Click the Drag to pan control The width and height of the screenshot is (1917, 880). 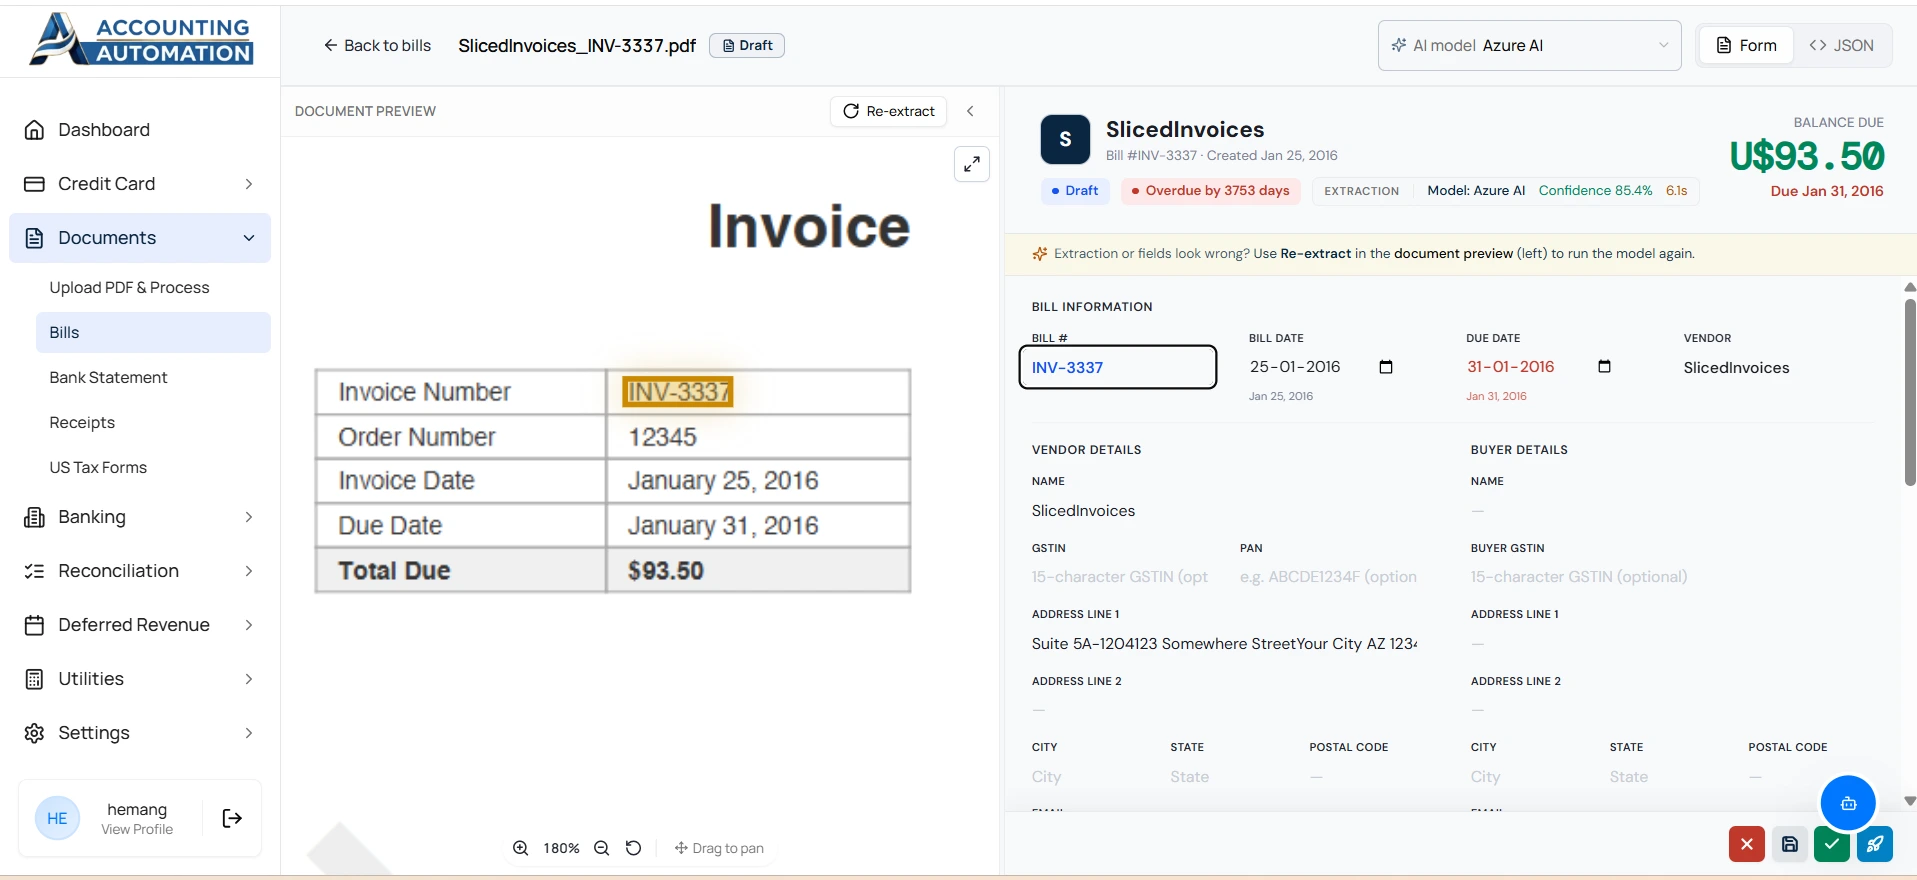(719, 848)
